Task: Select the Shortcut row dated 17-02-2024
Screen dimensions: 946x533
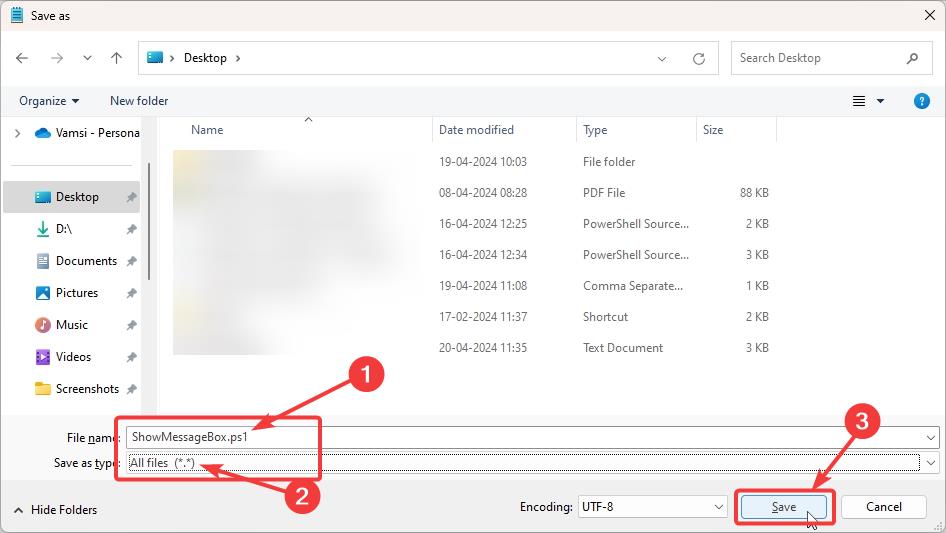Action: 474,316
